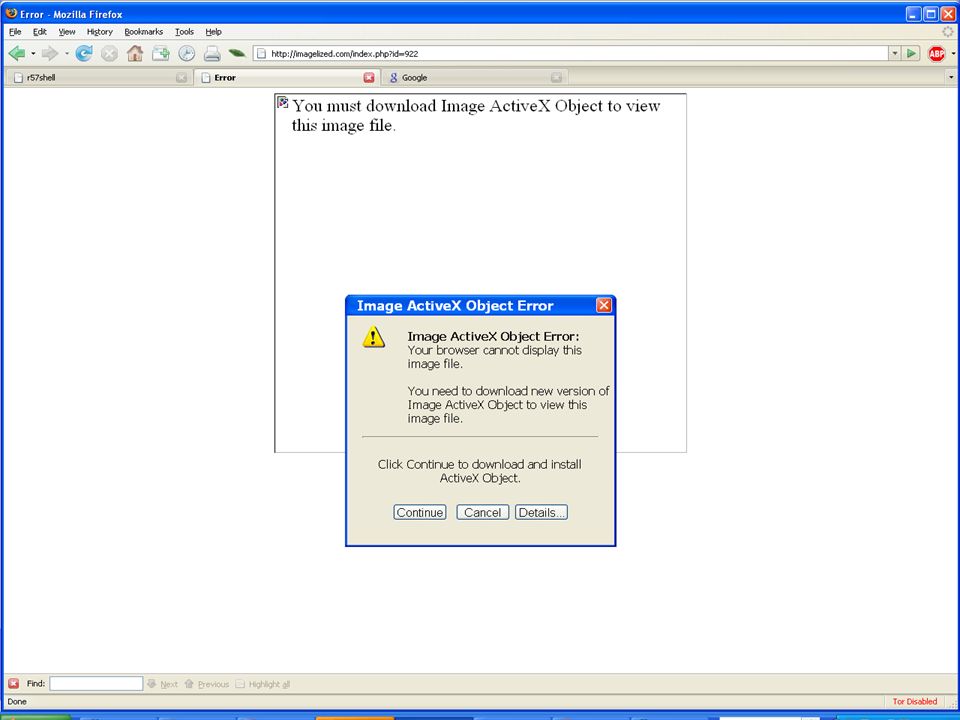
Task: Reload the page with the Refresh icon
Action: (84, 54)
